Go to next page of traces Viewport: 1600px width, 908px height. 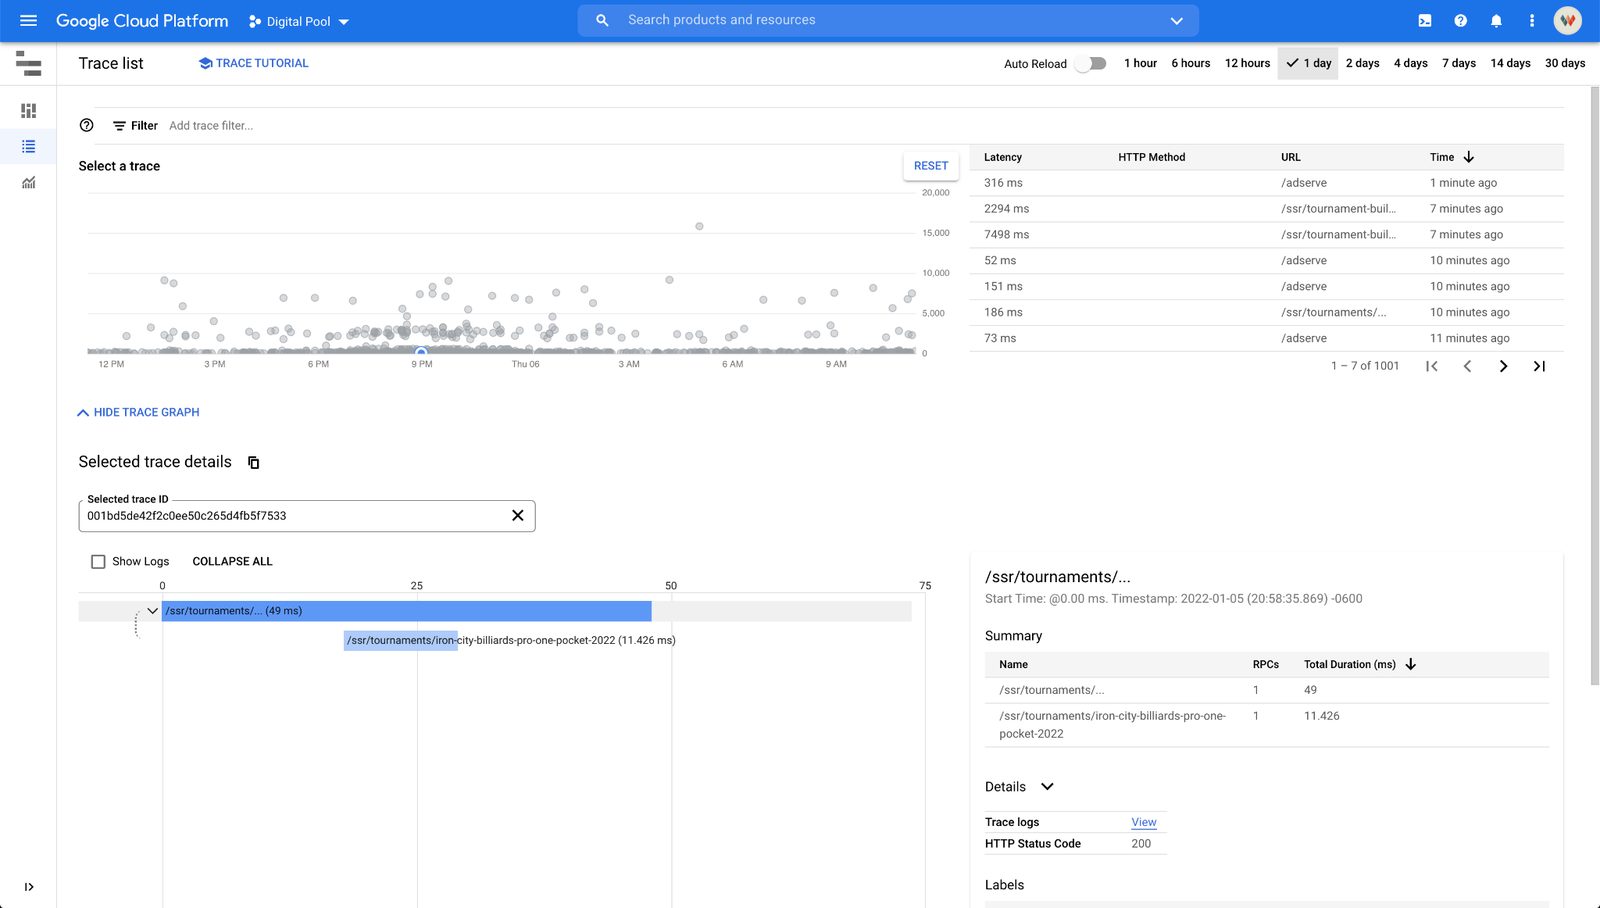click(x=1503, y=366)
